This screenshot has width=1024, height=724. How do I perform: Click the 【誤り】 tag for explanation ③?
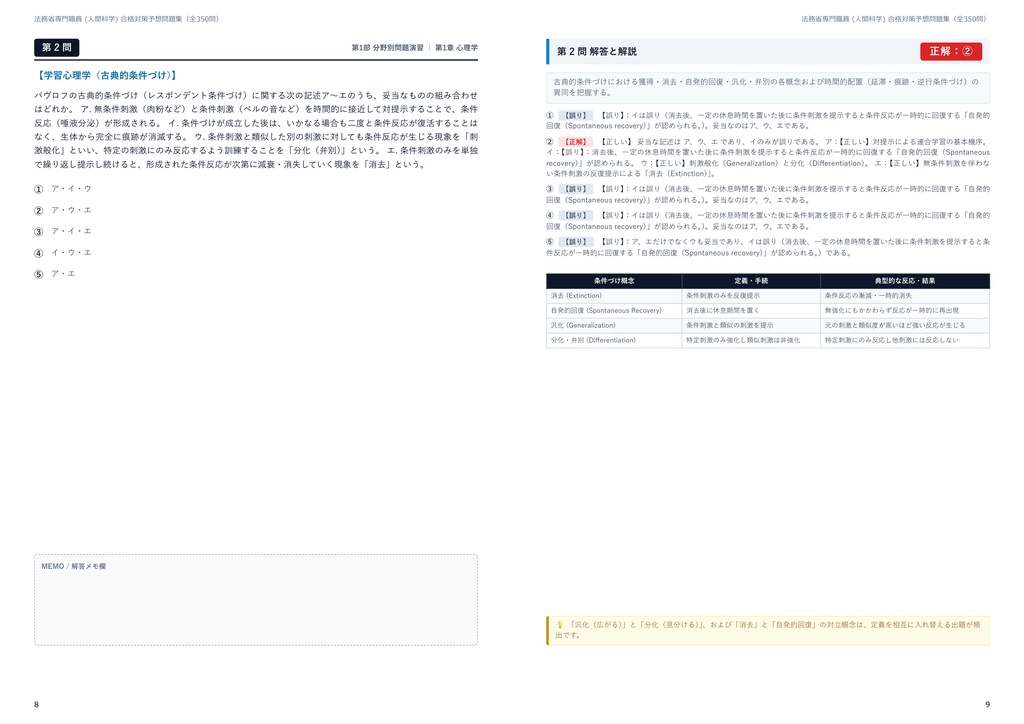point(575,189)
